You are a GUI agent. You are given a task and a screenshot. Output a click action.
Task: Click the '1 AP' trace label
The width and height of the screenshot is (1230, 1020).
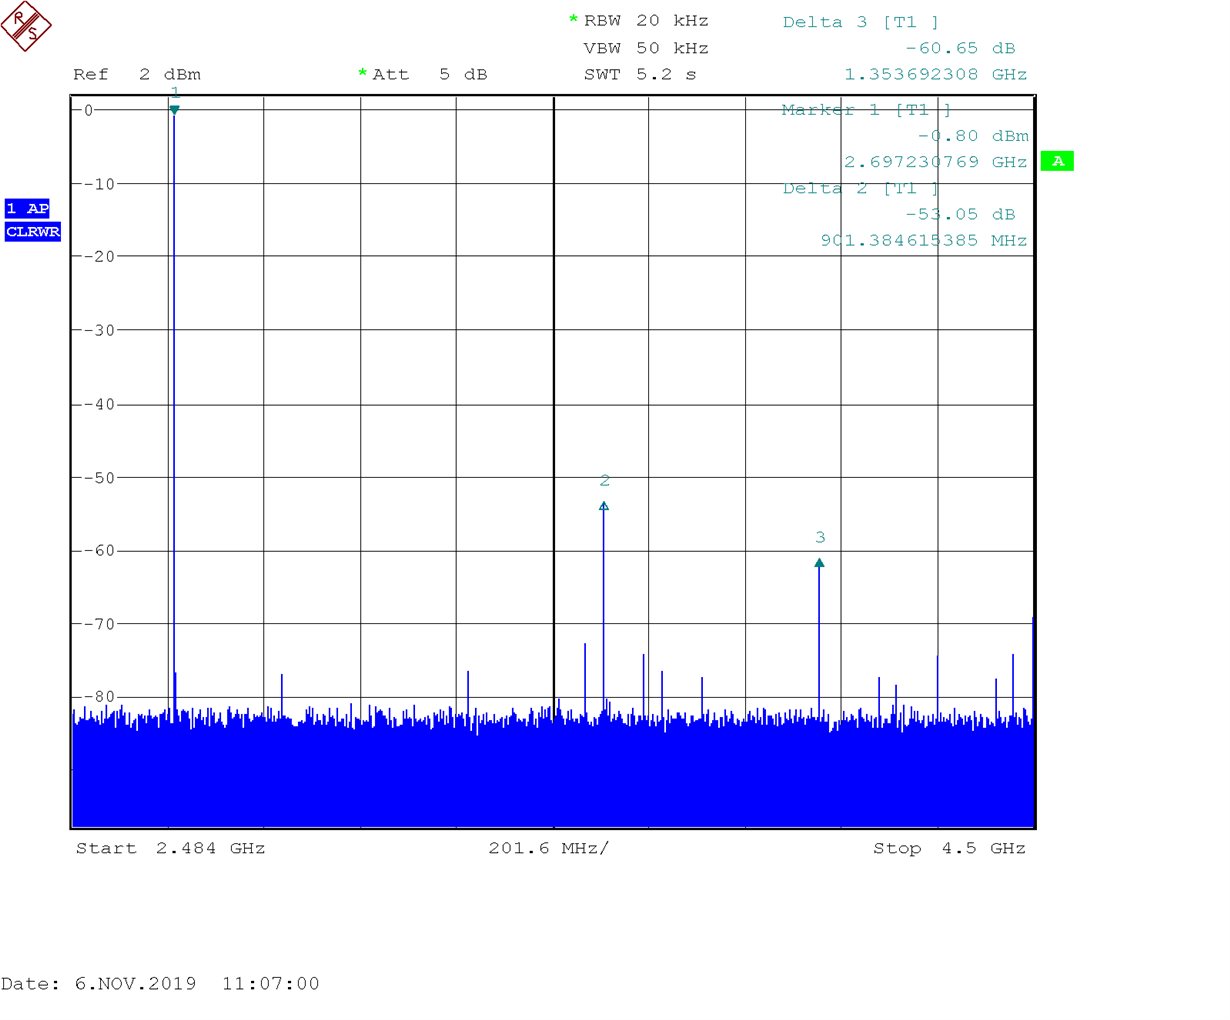coord(27,208)
